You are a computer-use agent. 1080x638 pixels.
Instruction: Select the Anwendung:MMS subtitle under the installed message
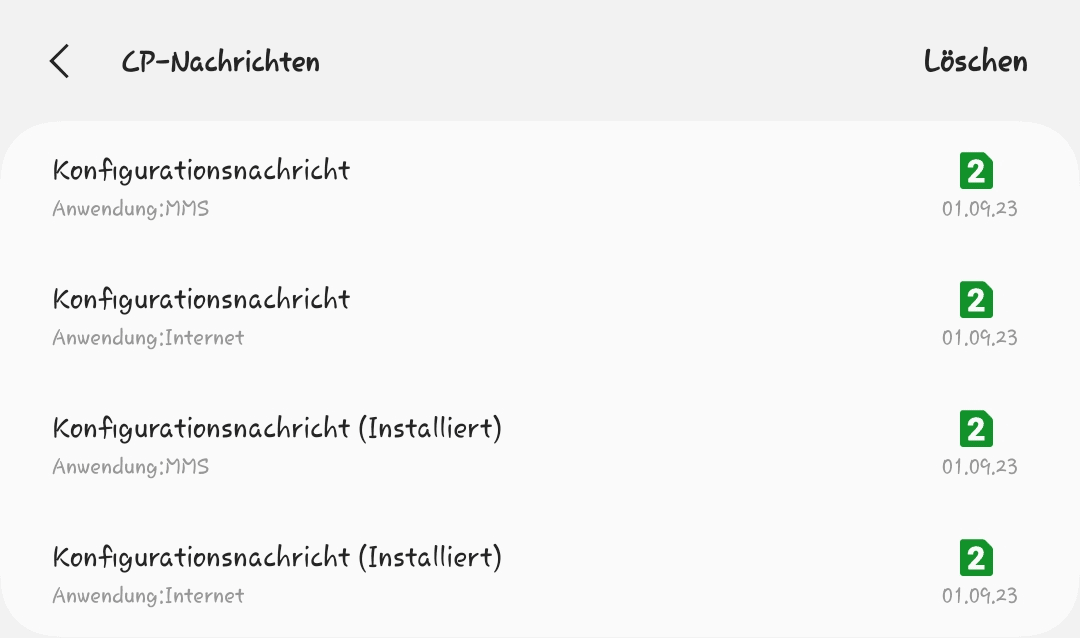point(131,467)
